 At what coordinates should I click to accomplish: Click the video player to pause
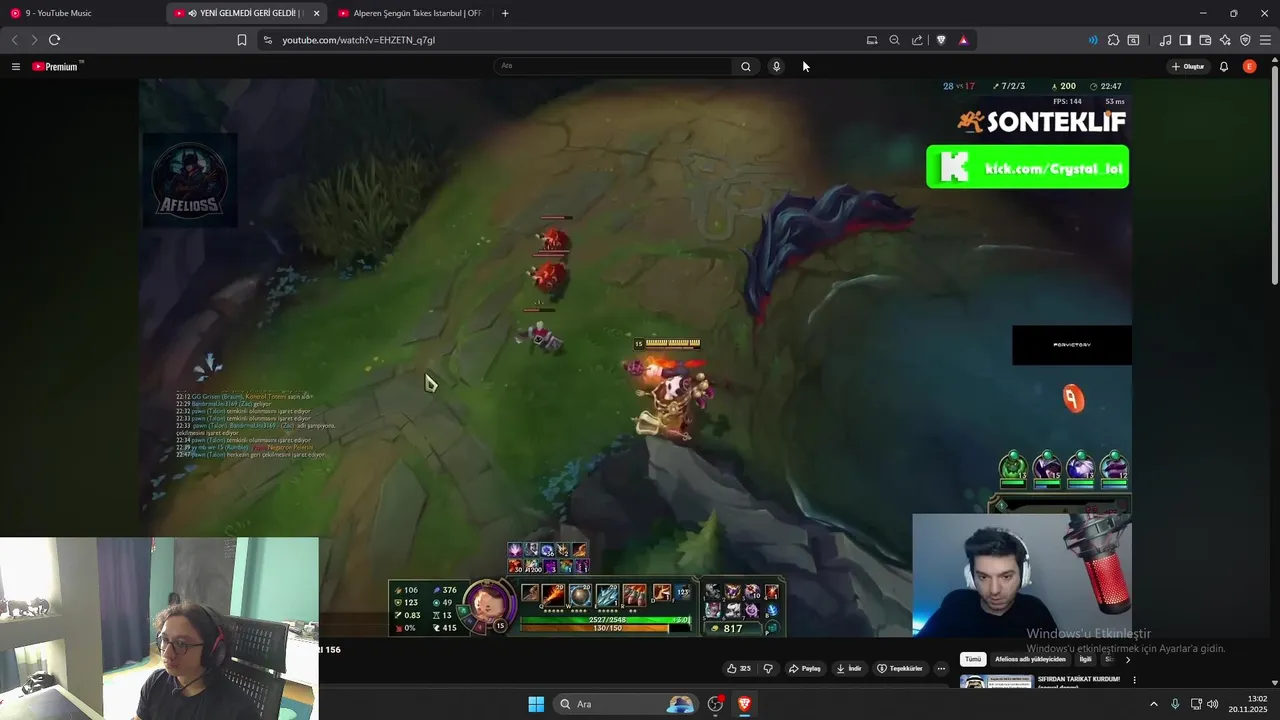pos(635,358)
